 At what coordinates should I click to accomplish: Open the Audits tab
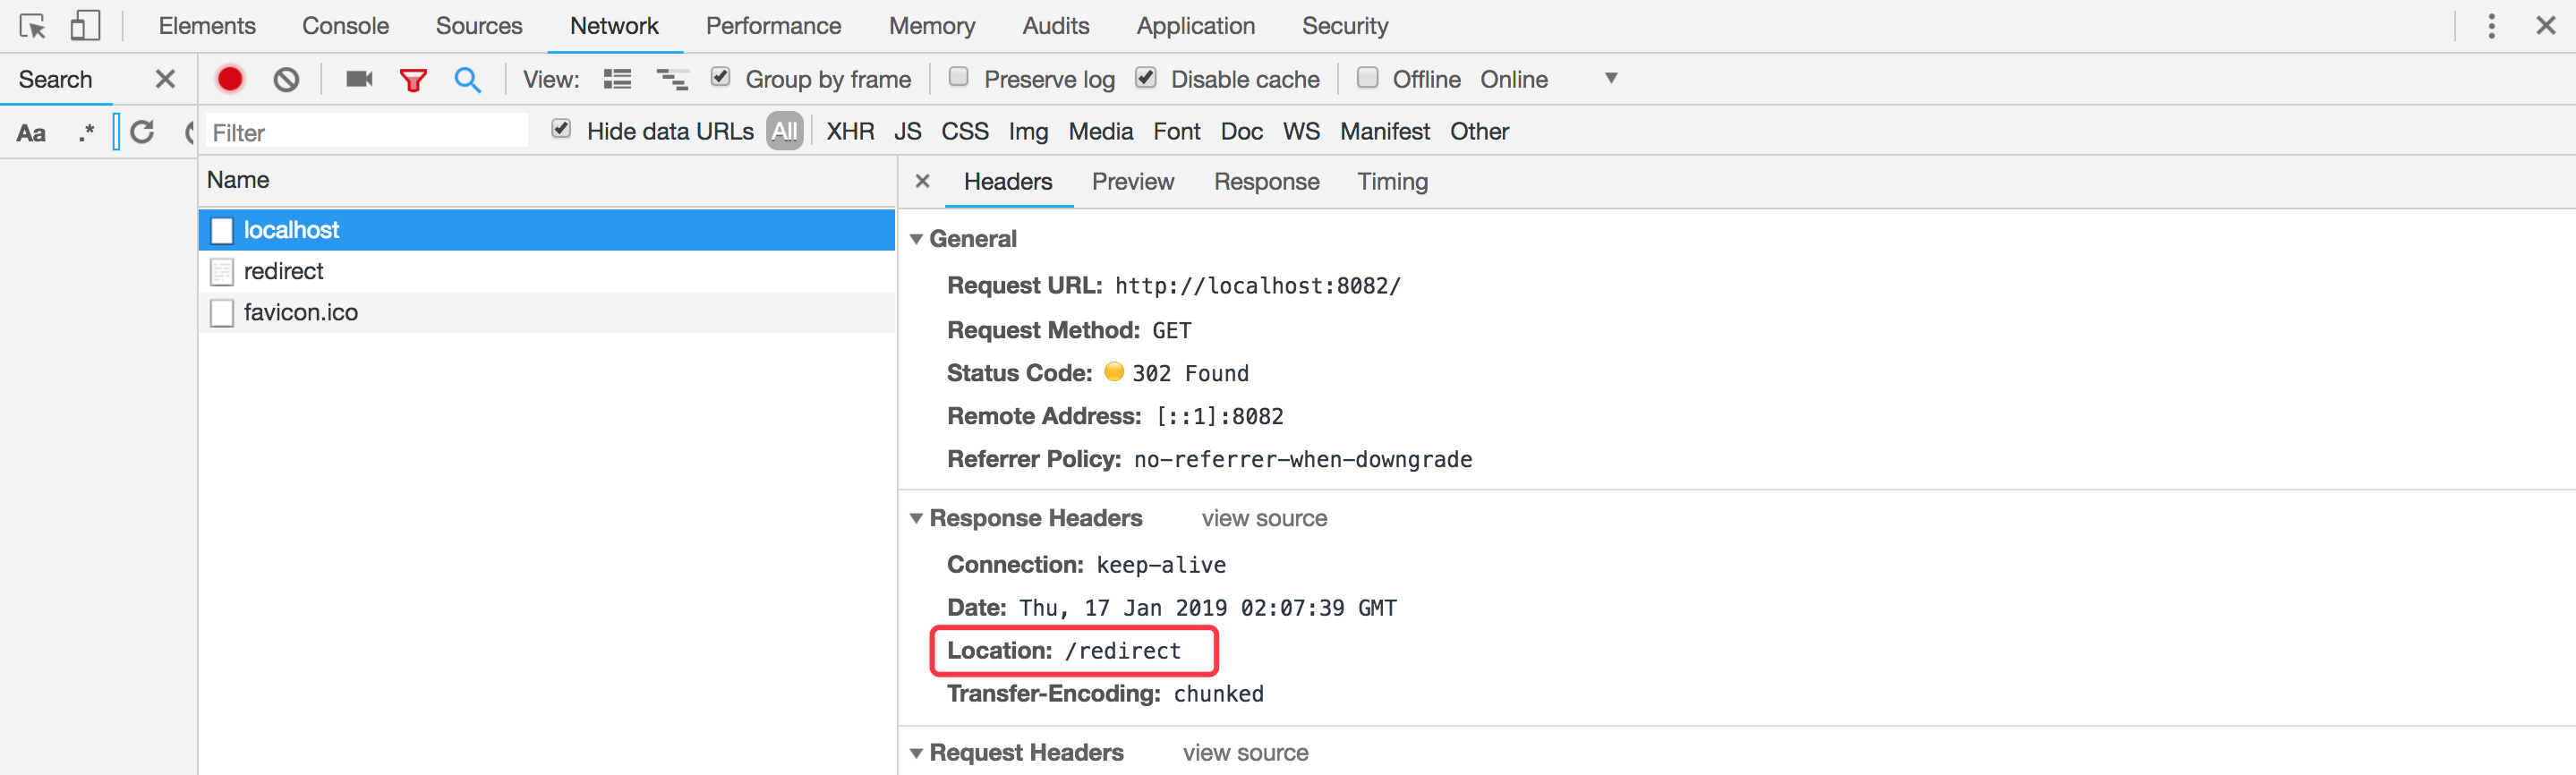(x=1055, y=26)
